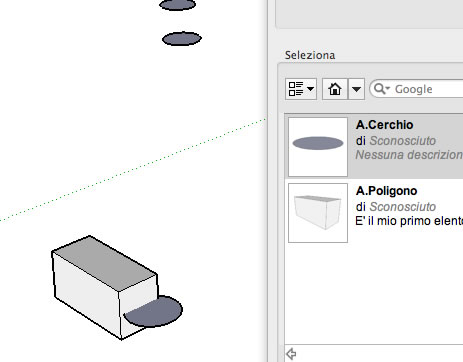Select the front long face of the box

(87, 294)
